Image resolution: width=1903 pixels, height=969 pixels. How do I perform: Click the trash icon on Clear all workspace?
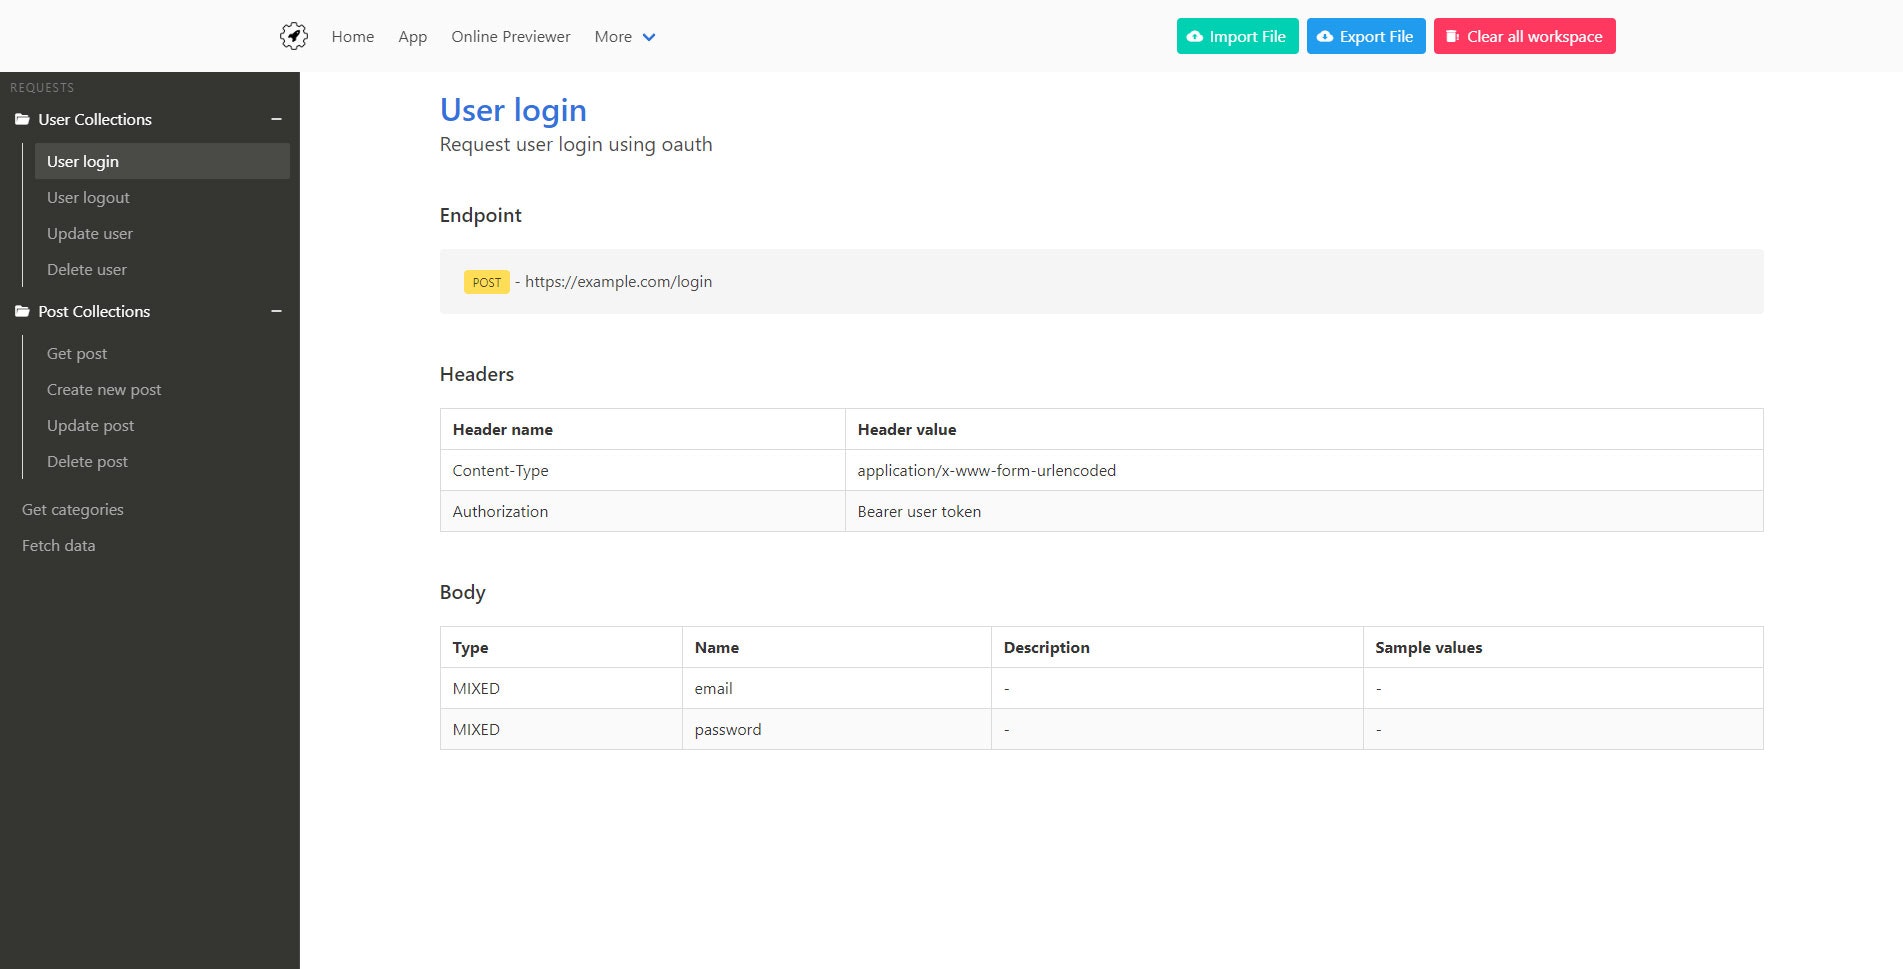(1452, 36)
